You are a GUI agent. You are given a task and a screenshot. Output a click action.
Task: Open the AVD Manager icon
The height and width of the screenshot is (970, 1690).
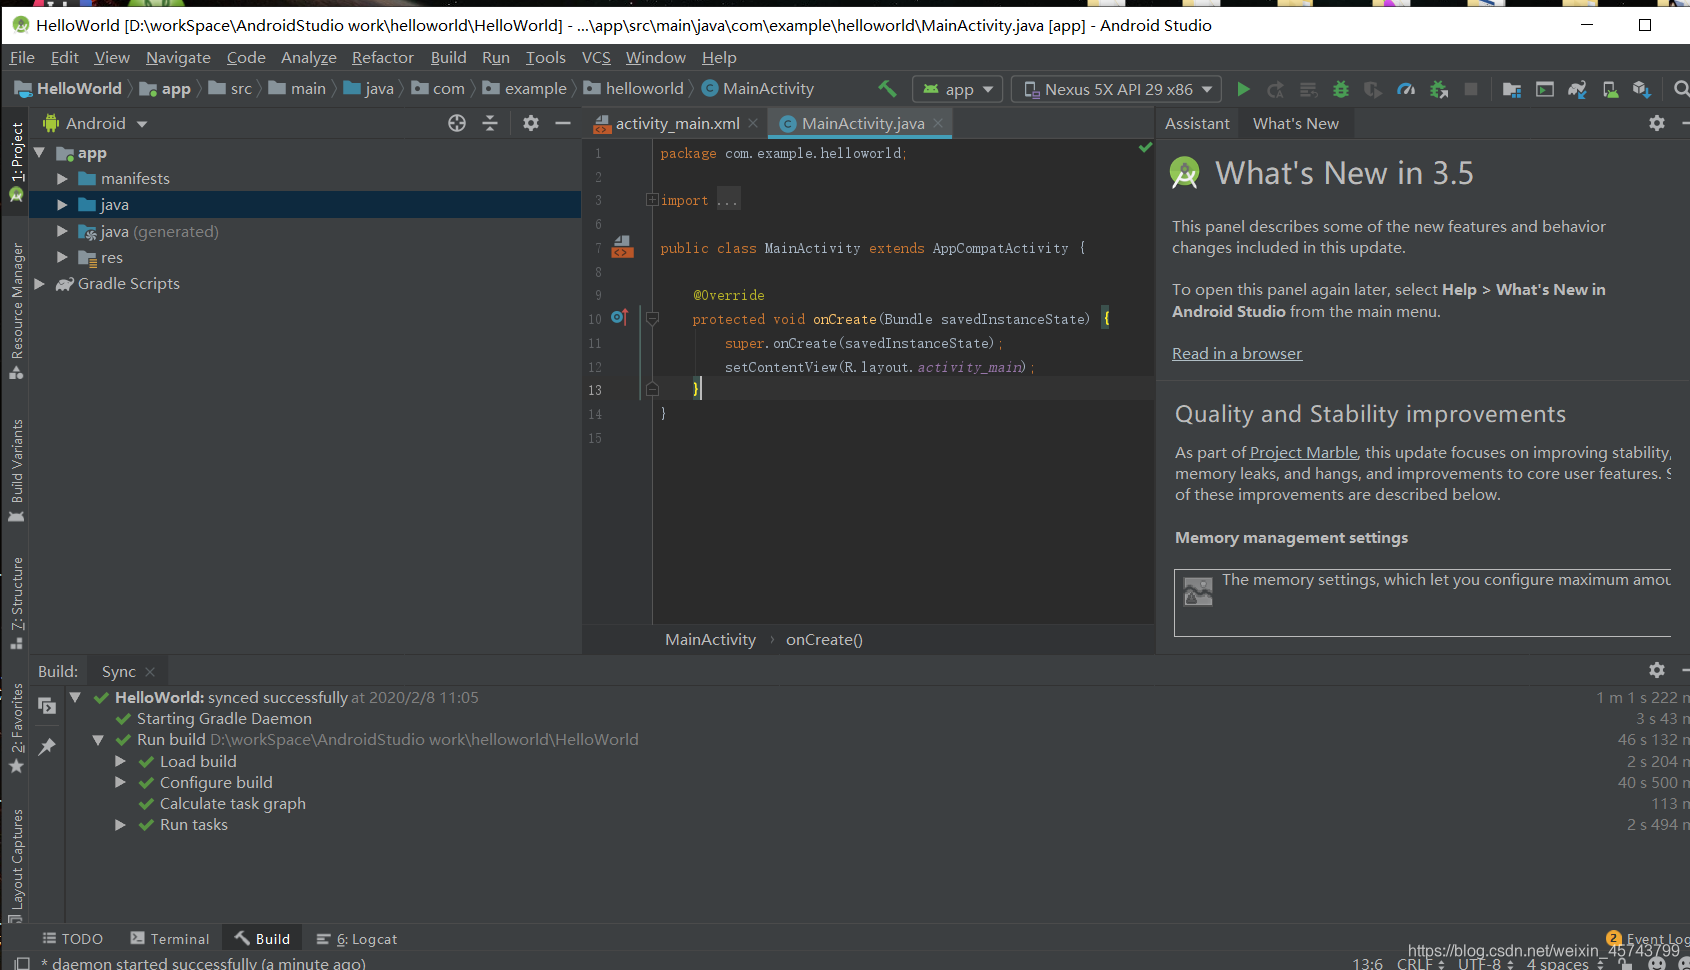pyautogui.click(x=1610, y=89)
